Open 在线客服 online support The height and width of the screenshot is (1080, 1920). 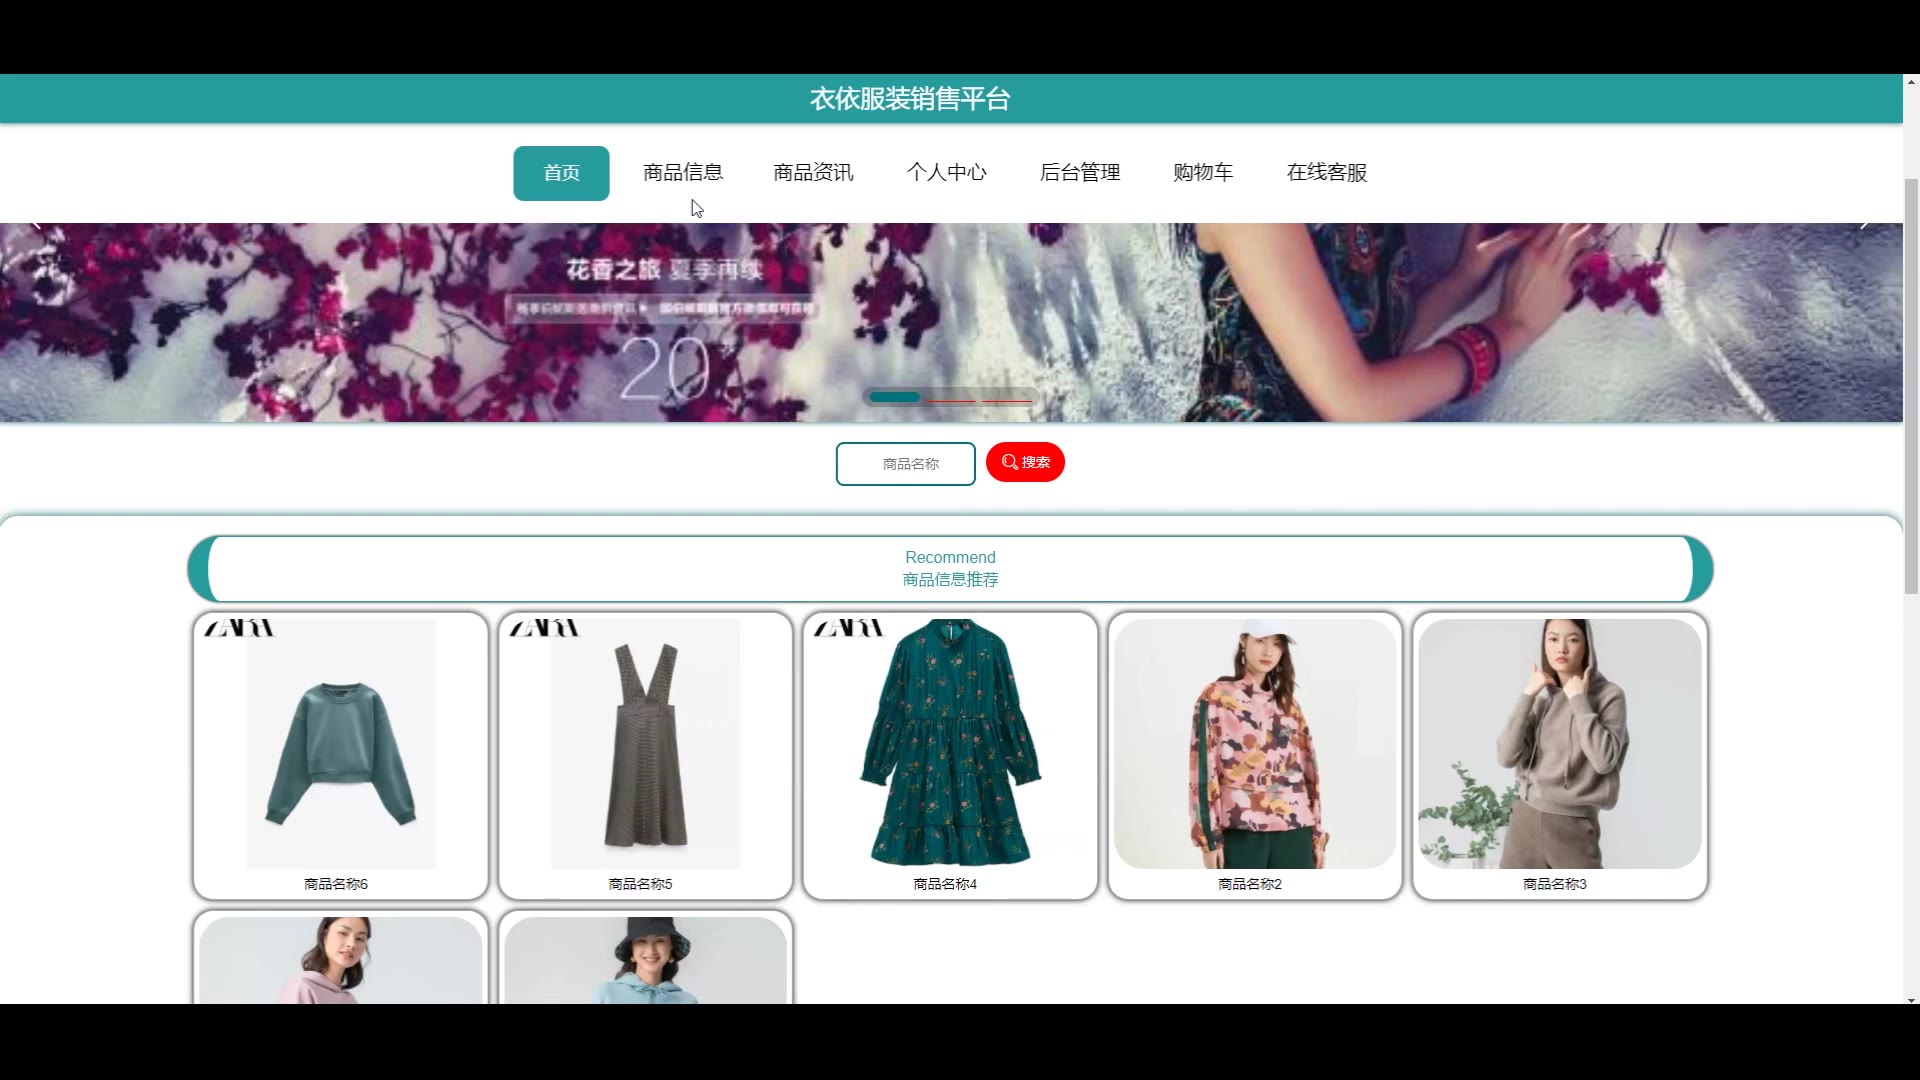(x=1327, y=173)
